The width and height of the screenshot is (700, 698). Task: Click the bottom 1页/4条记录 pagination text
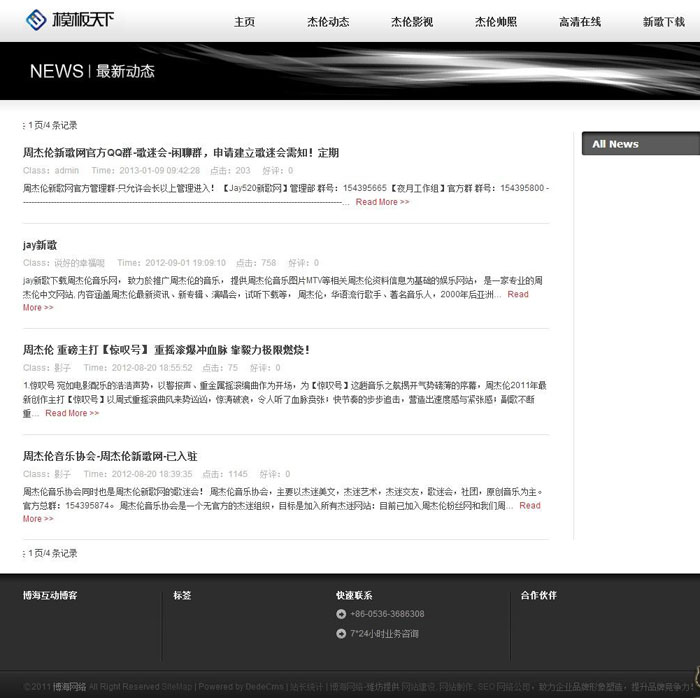52,553
